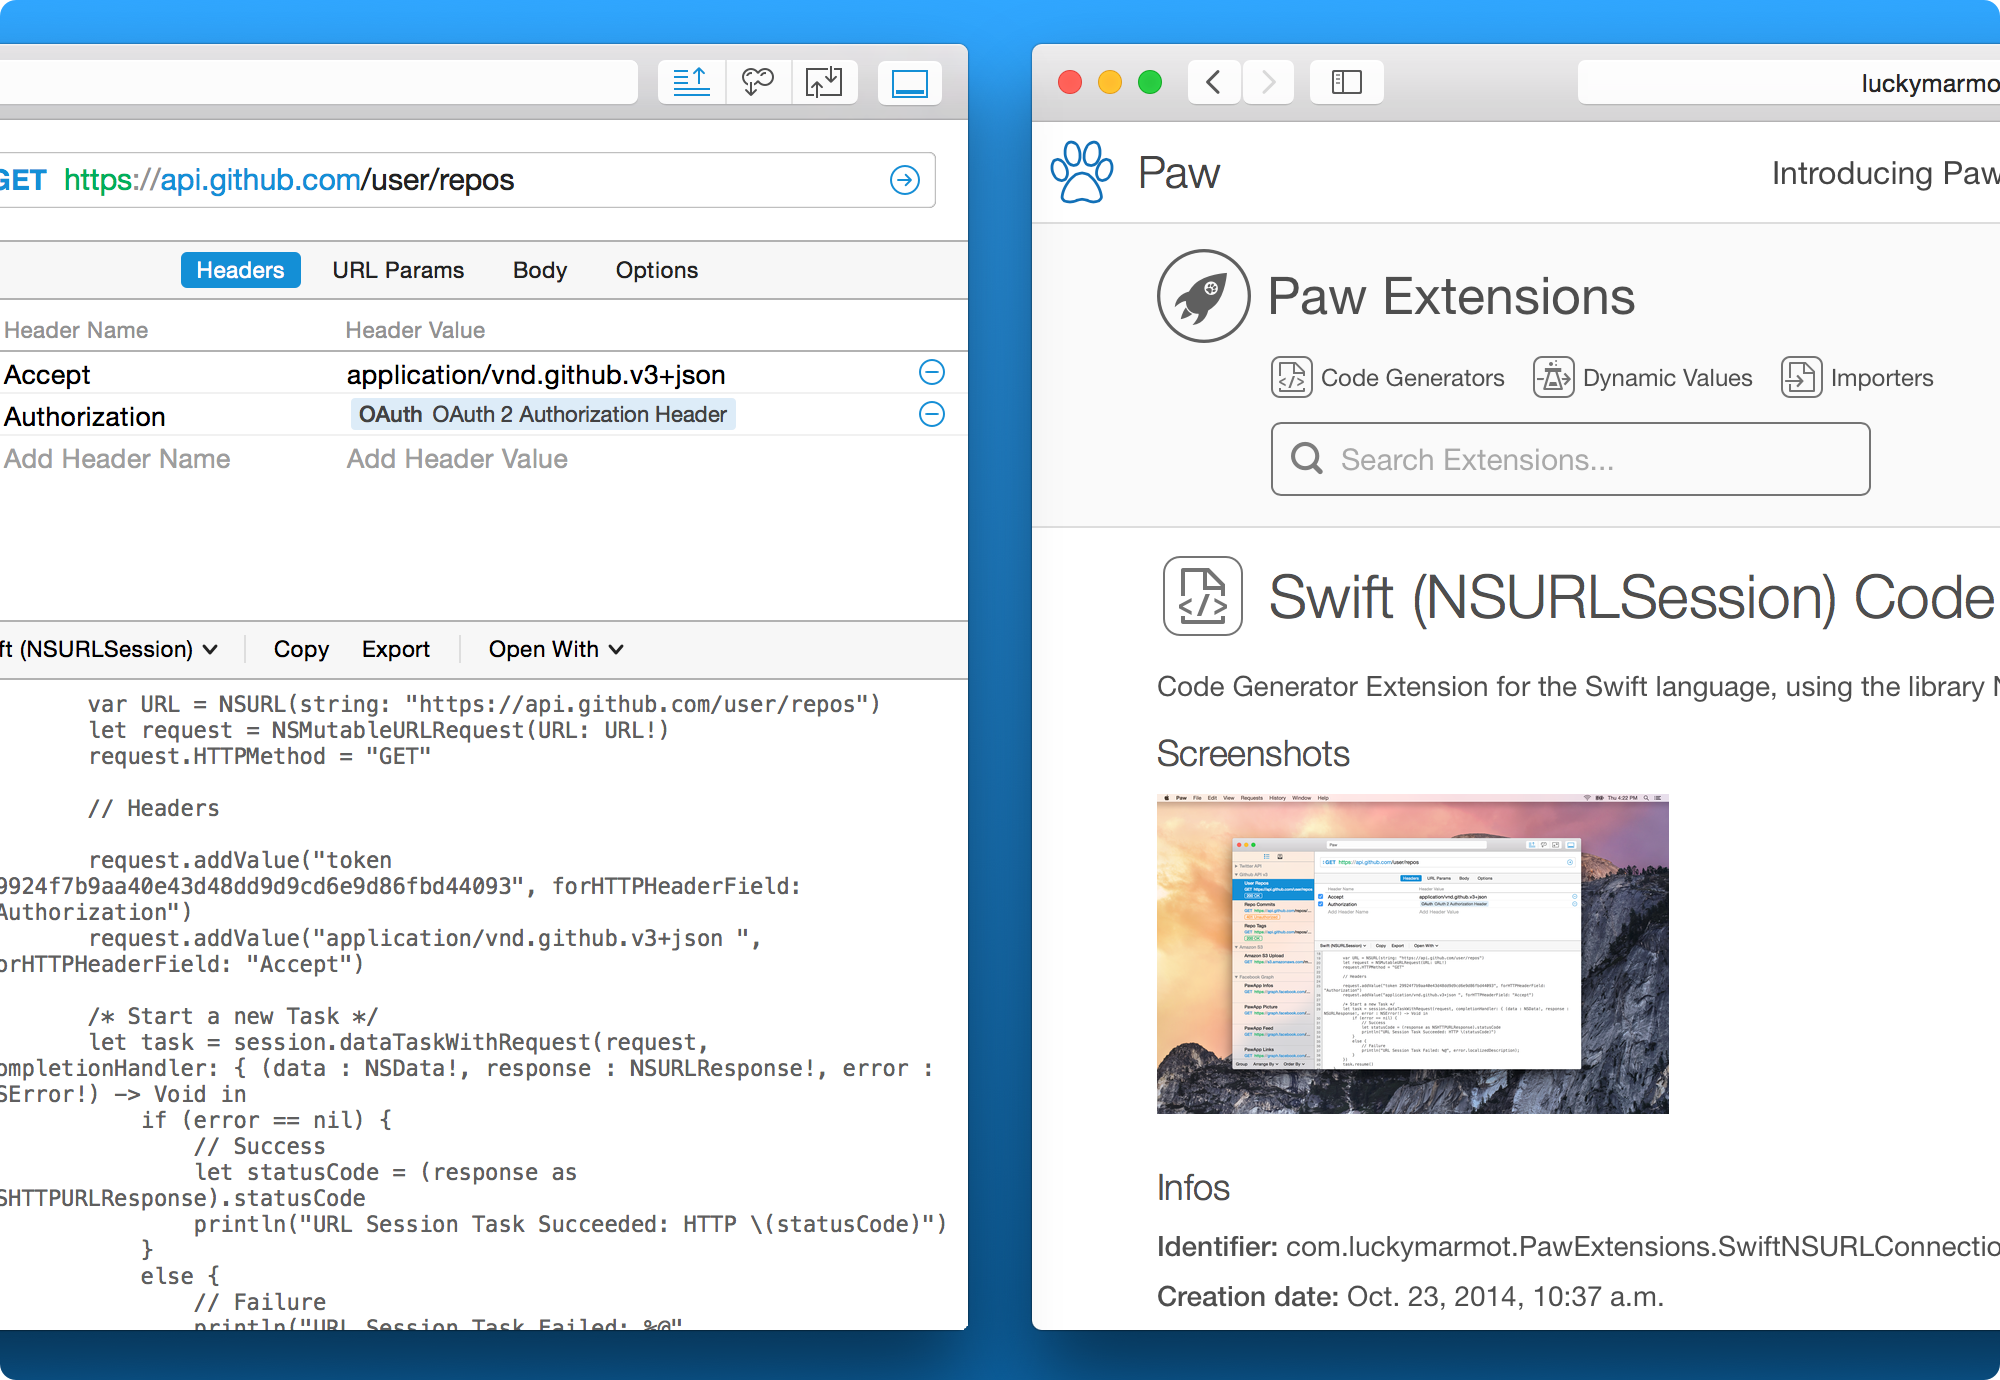Remove the Authorization header row
2000x1380 pixels.
(932, 414)
